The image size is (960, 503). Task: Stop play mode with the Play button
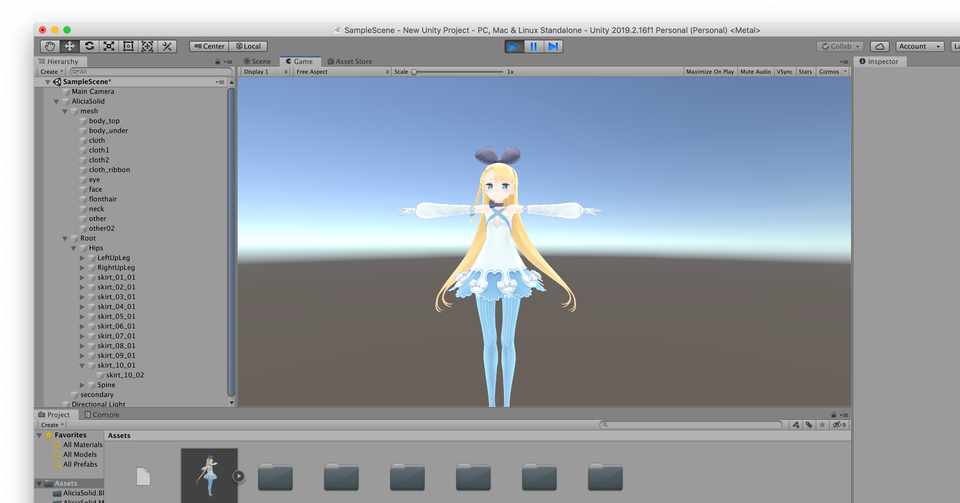coord(514,47)
